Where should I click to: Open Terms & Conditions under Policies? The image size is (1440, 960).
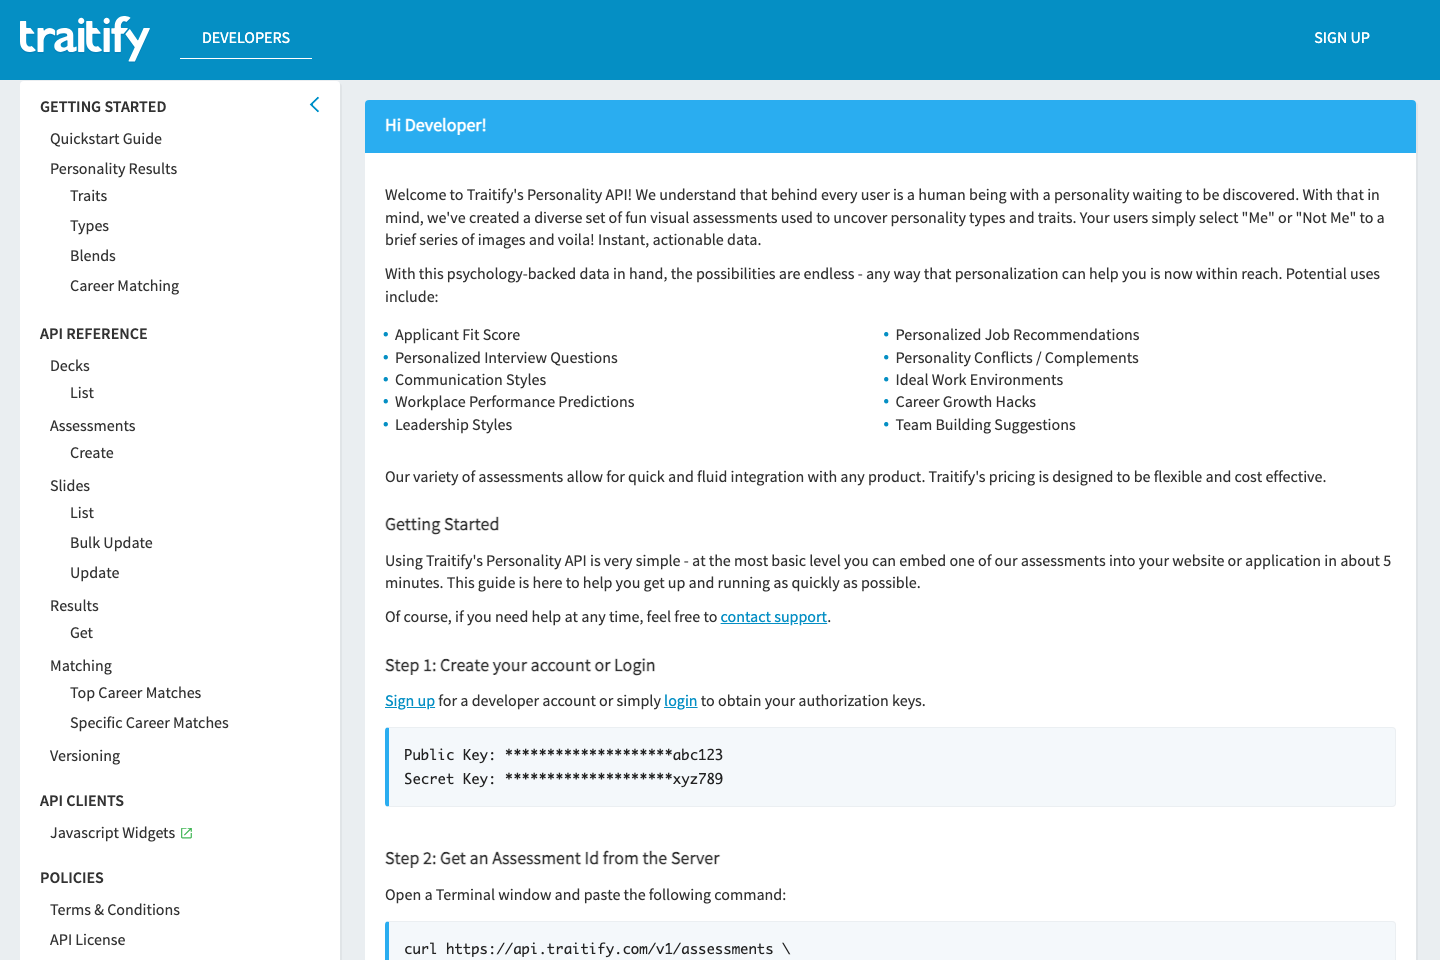pos(114,909)
